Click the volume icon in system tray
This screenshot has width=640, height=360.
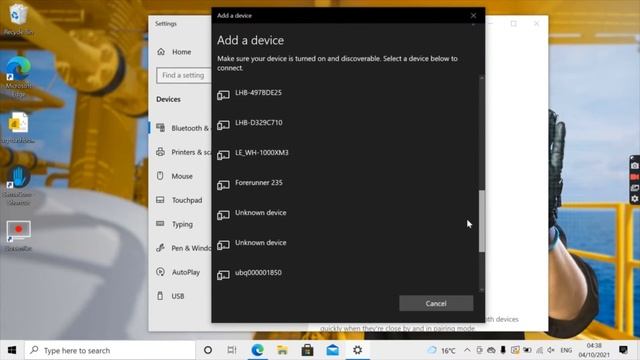tap(551, 350)
